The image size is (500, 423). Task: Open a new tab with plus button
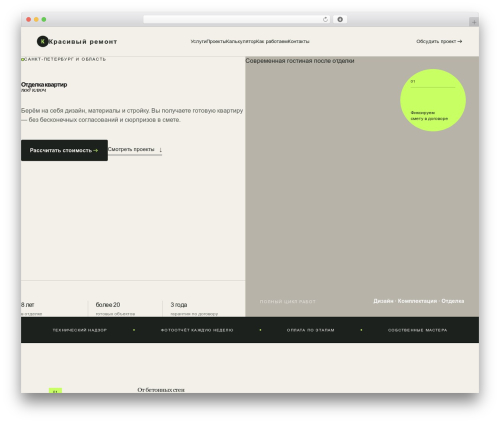coord(474,22)
